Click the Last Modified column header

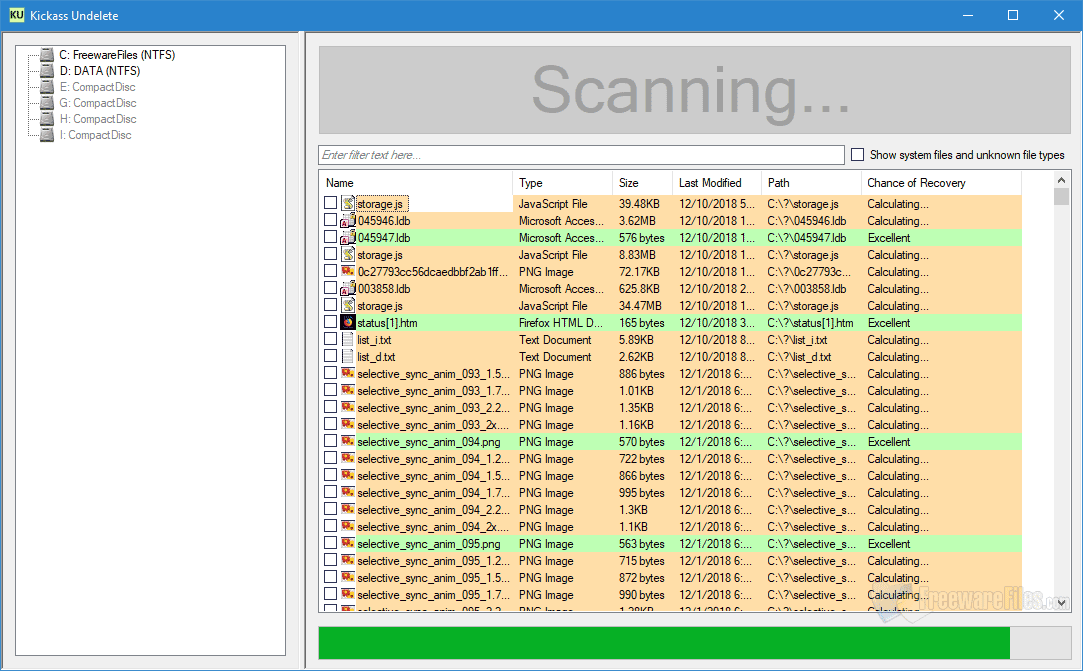coord(710,183)
